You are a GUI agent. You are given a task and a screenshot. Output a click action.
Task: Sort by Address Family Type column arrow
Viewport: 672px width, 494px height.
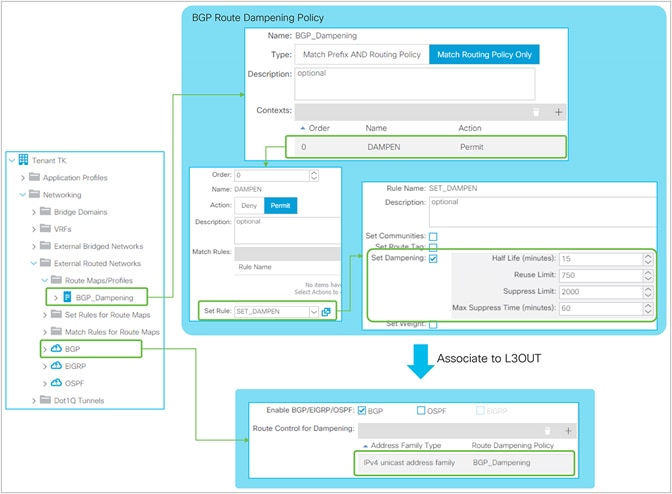pos(365,446)
